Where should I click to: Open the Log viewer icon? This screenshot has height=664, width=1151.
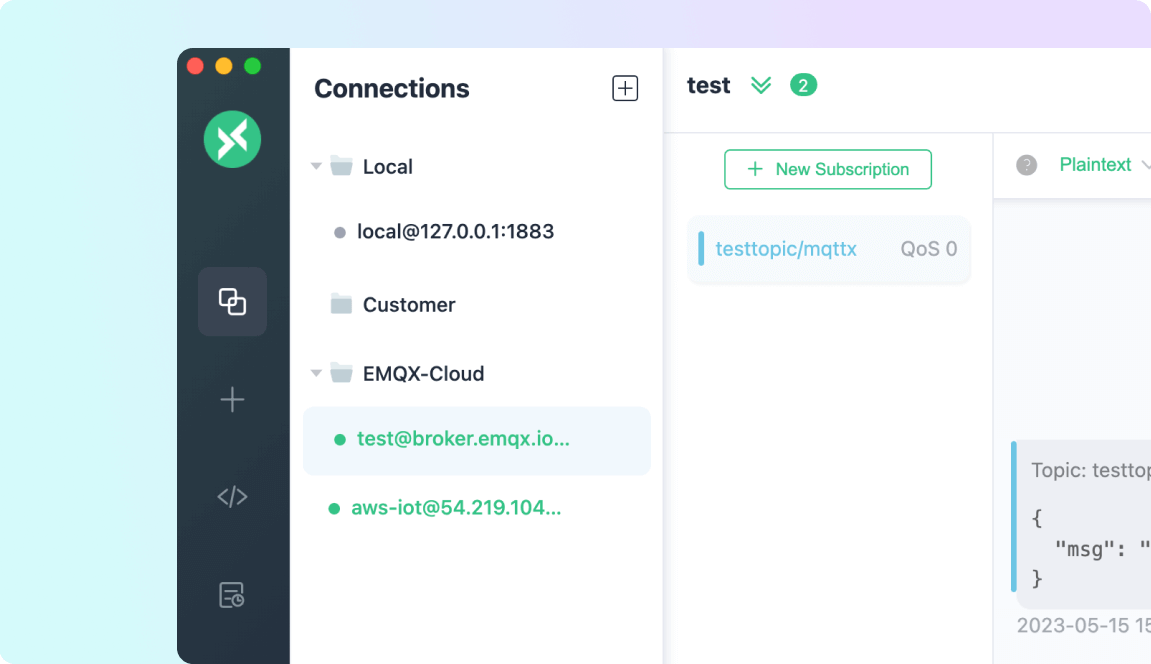[x=232, y=595]
